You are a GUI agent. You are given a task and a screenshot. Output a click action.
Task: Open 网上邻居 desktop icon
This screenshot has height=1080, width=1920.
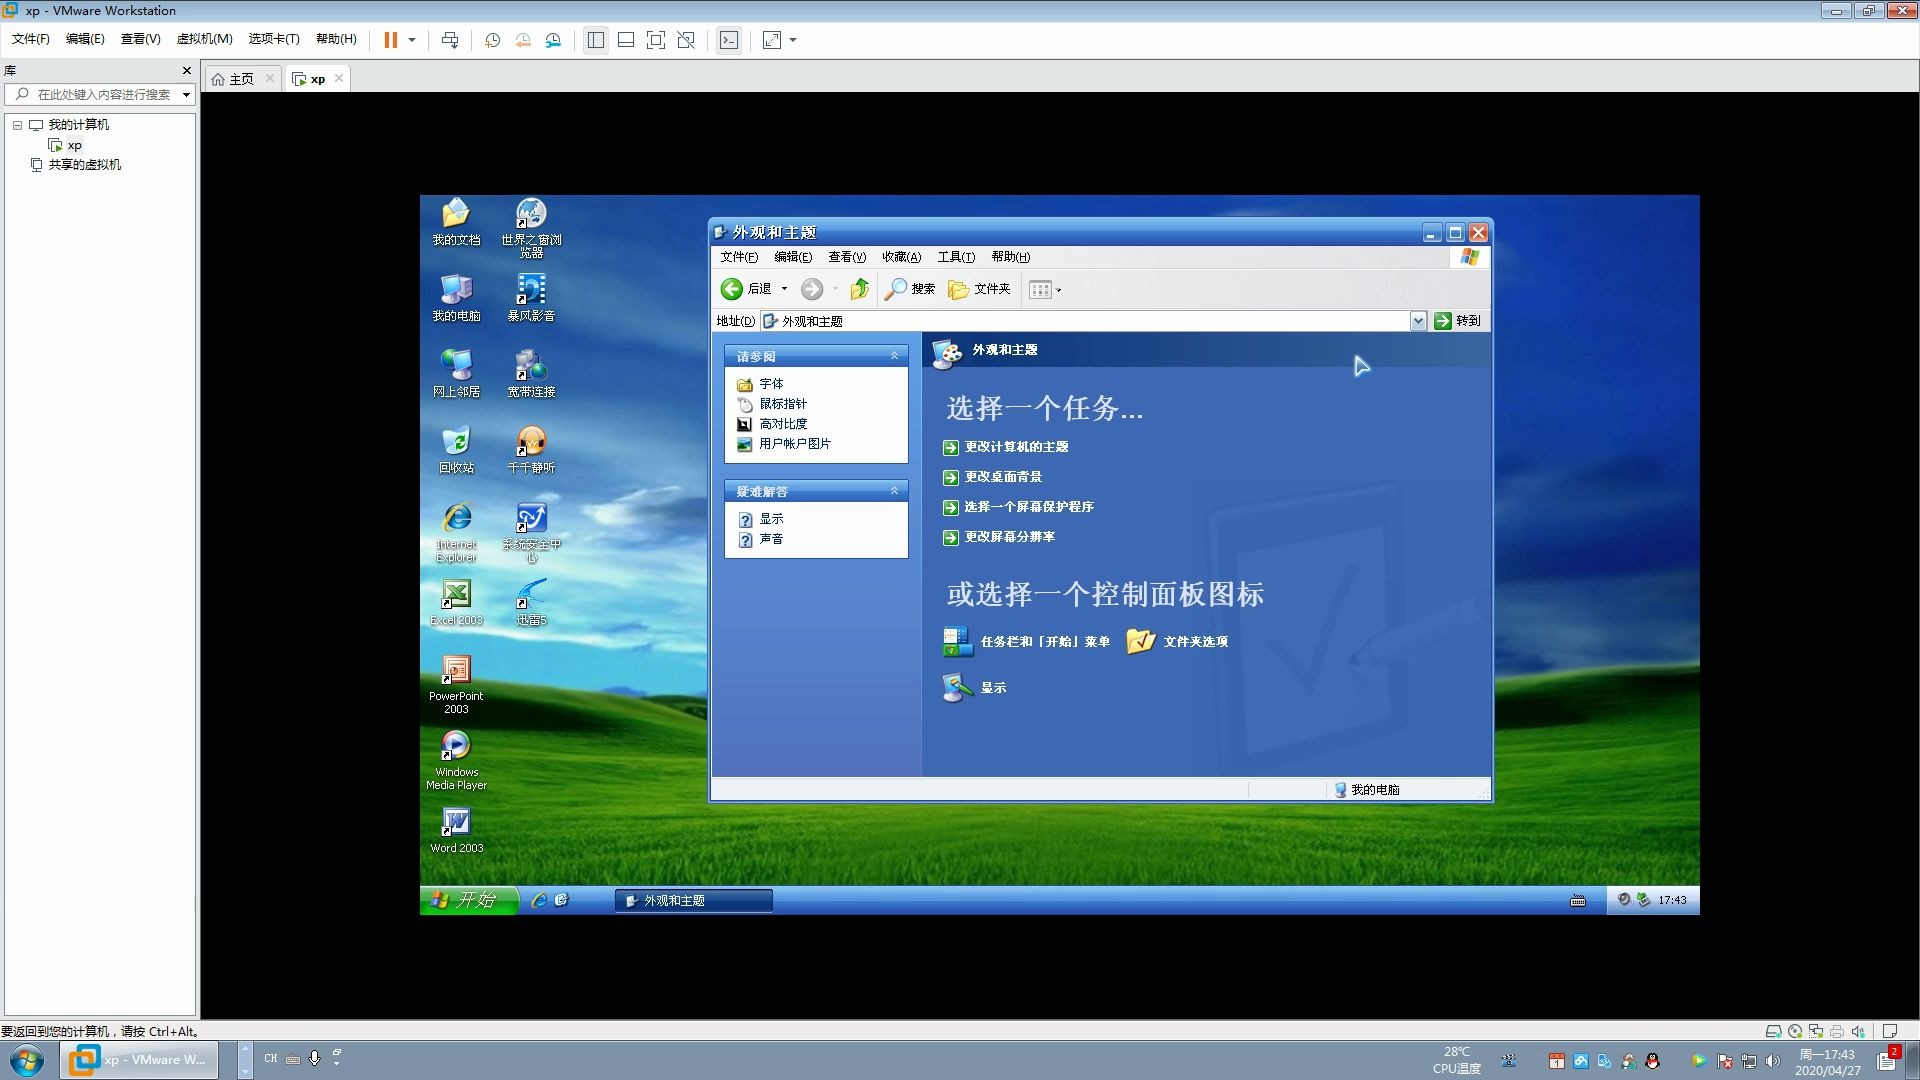(x=456, y=374)
